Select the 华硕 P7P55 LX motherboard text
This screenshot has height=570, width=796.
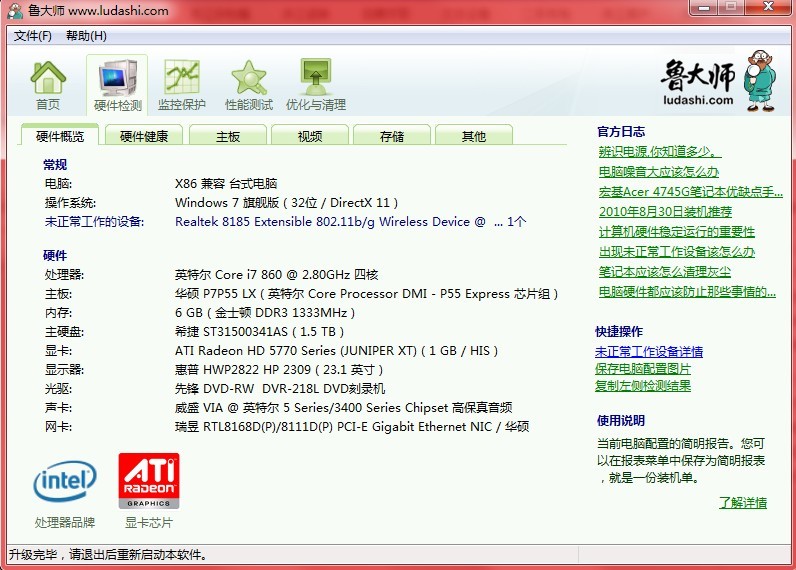[x=367, y=294]
